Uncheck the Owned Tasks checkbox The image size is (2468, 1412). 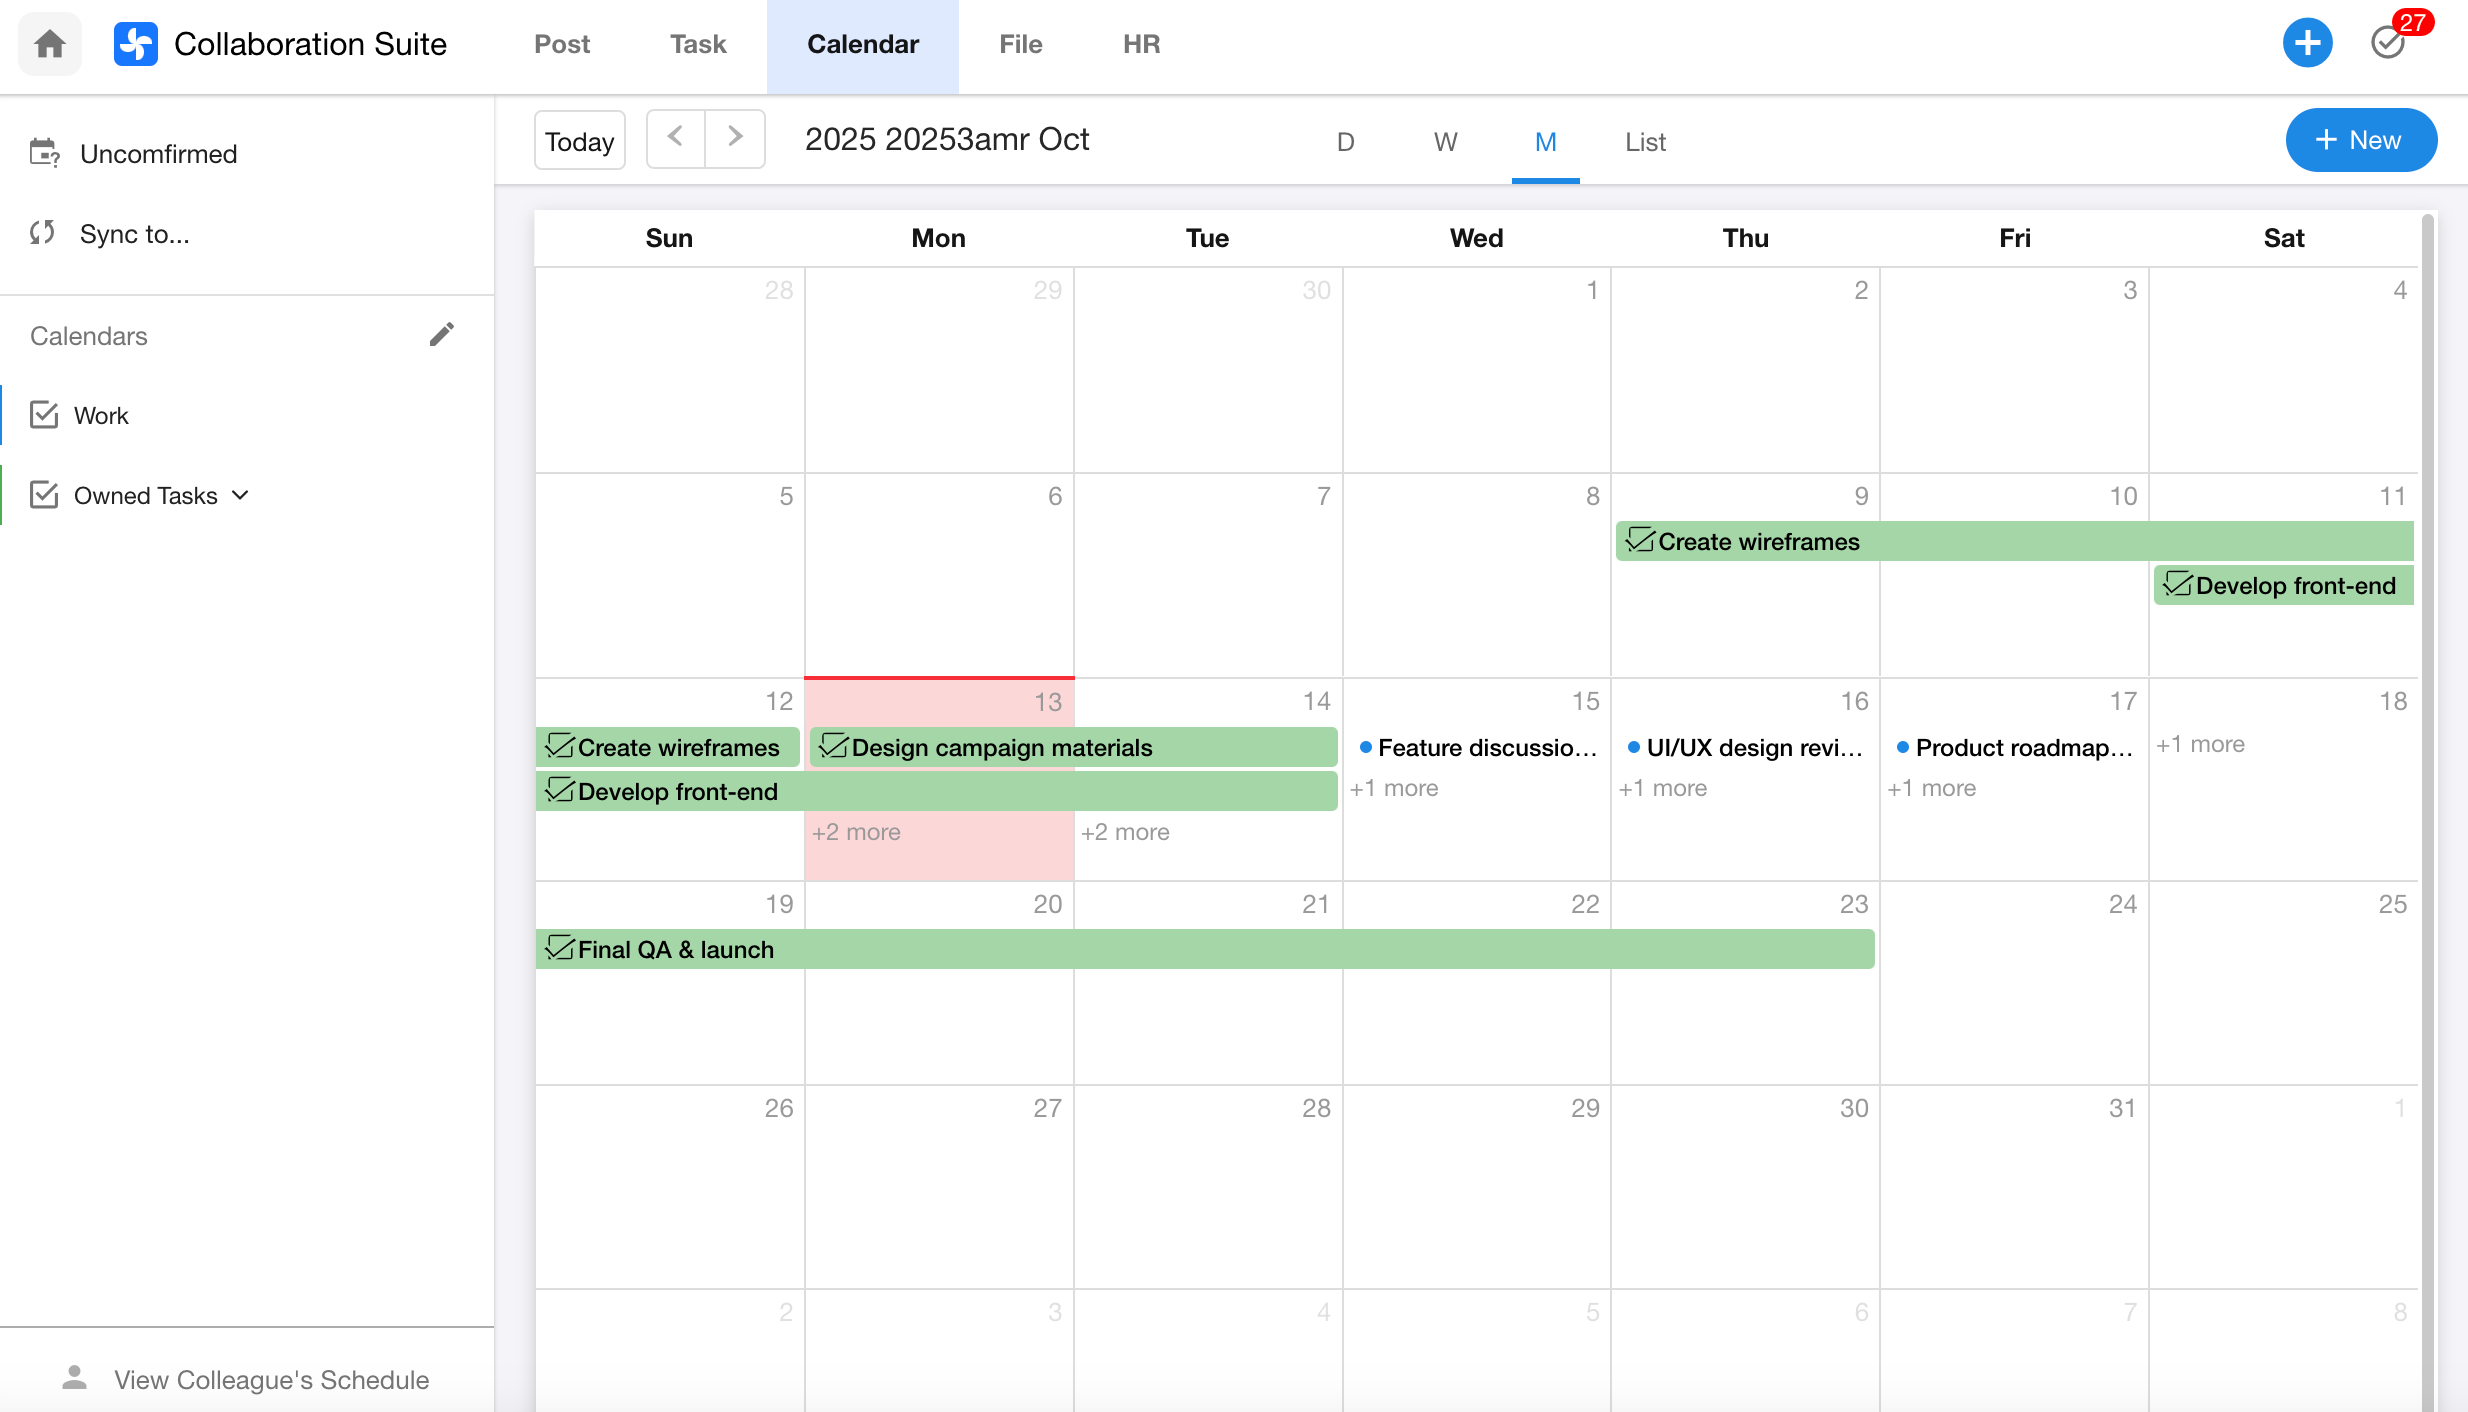click(44, 494)
